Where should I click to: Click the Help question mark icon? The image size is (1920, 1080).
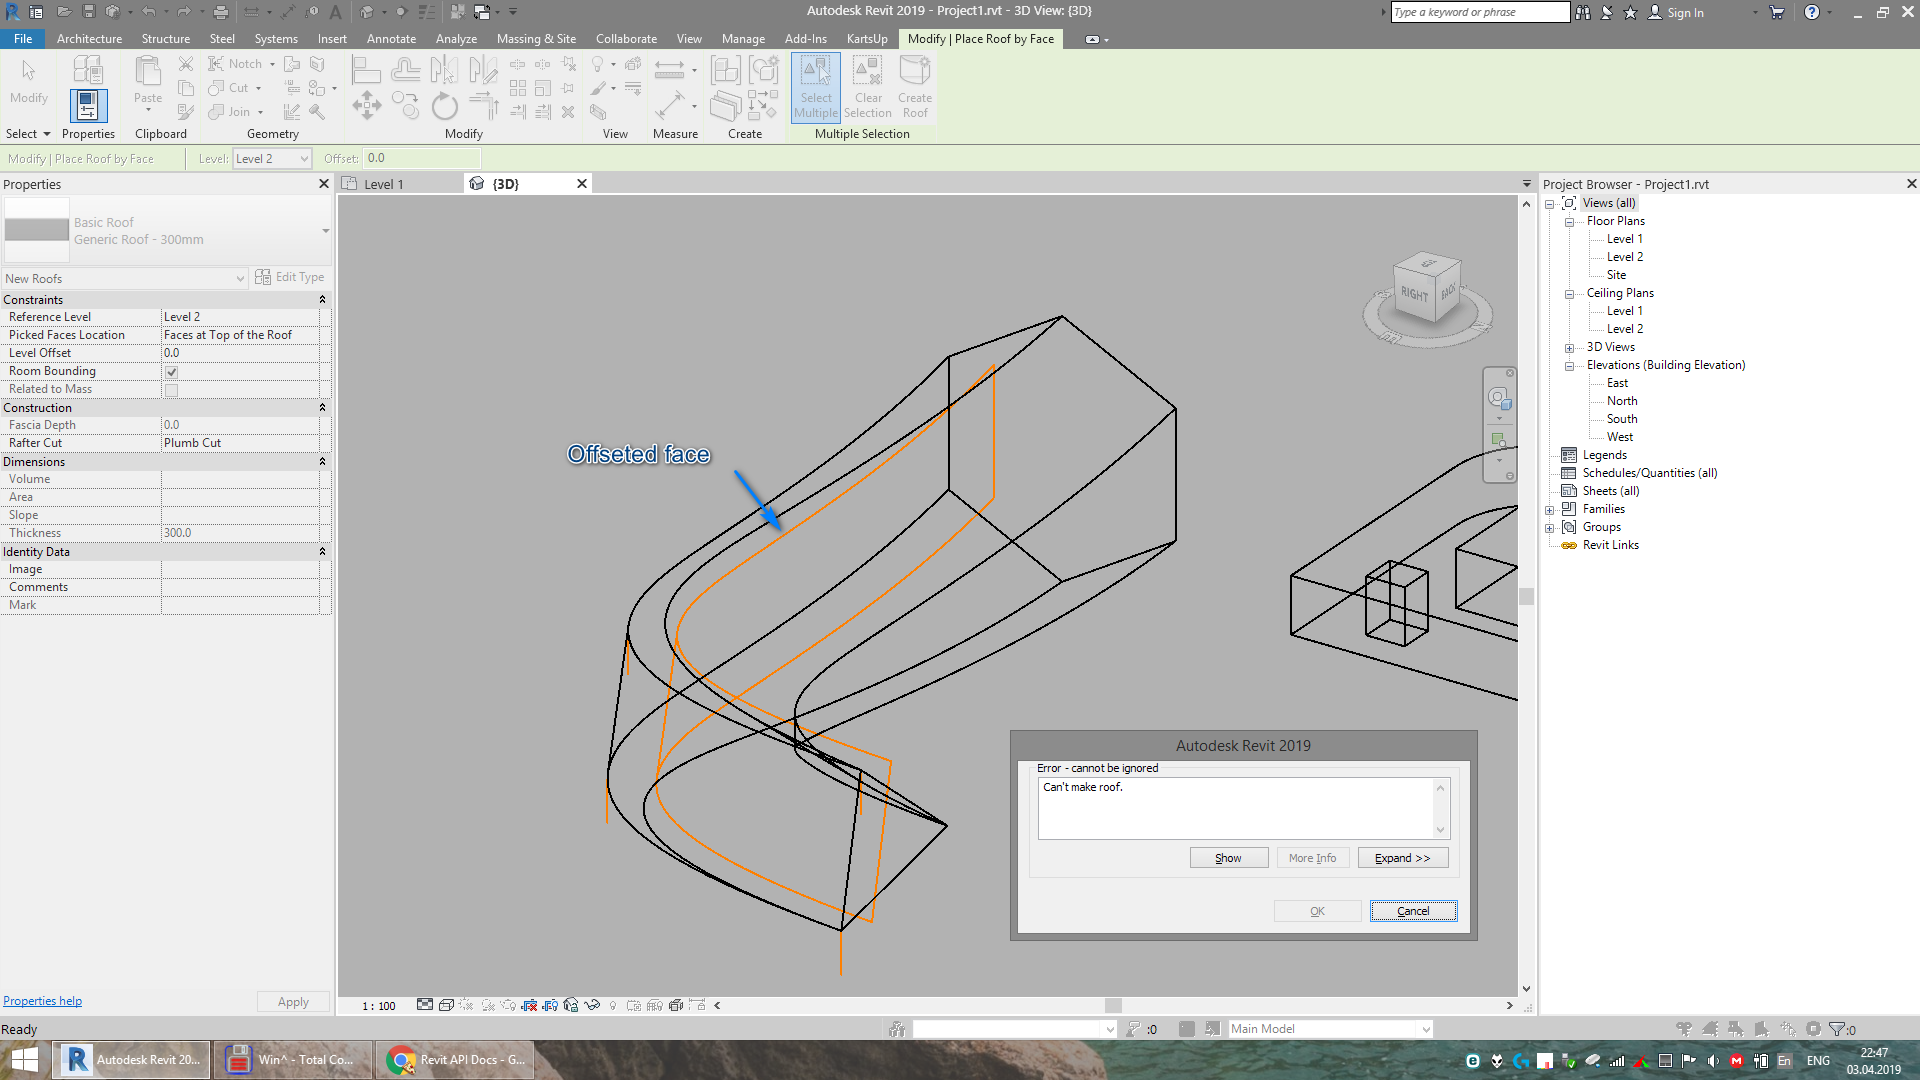pos(1811,12)
